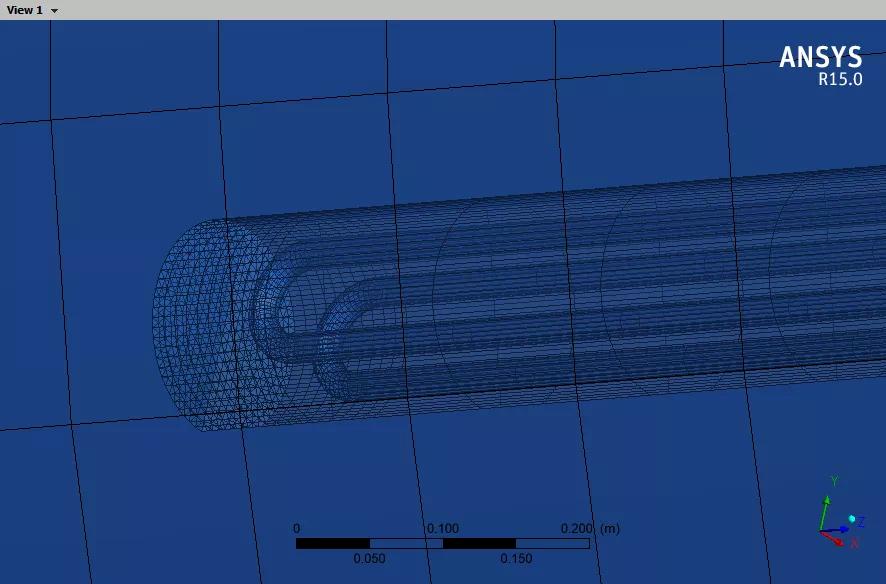
Task: Open the View 1 dropdown arrow
Action: pyautogui.click(x=54, y=11)
